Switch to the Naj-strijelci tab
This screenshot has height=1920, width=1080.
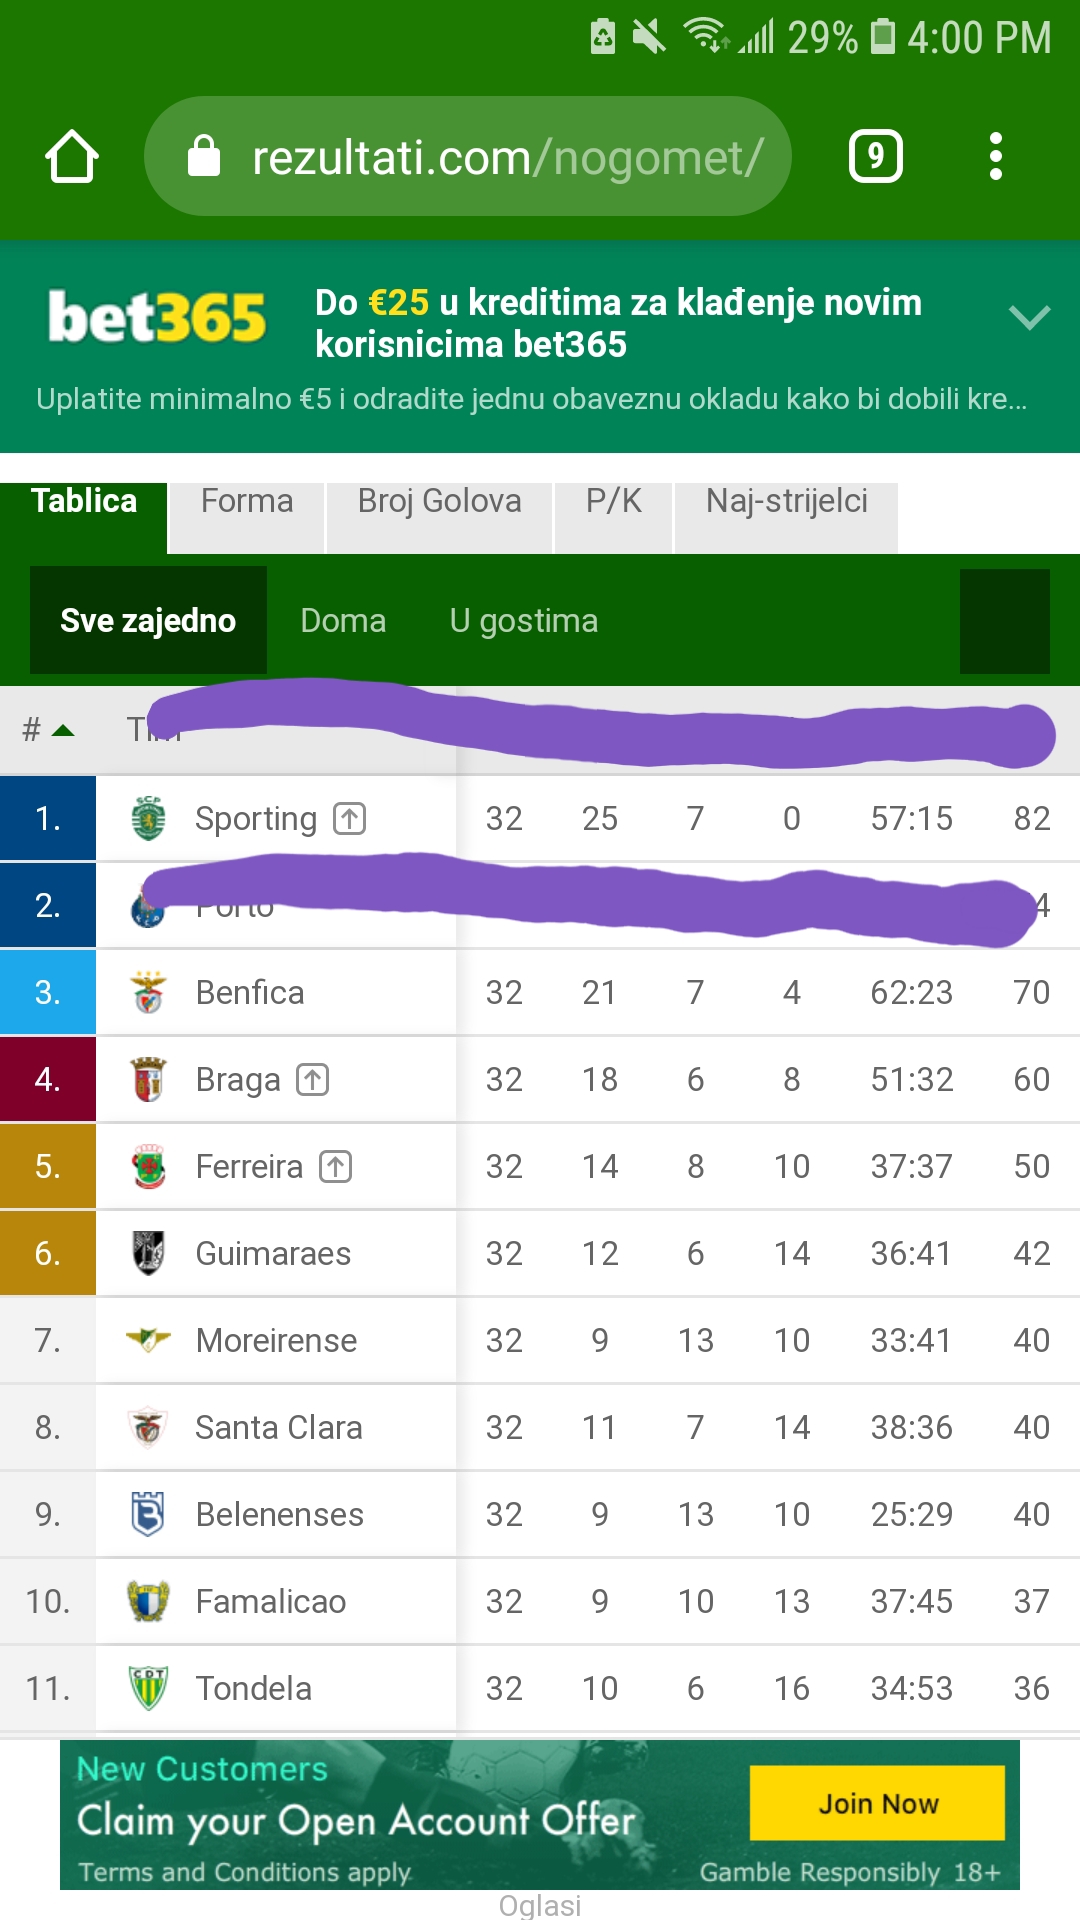(x=787, y=501)
